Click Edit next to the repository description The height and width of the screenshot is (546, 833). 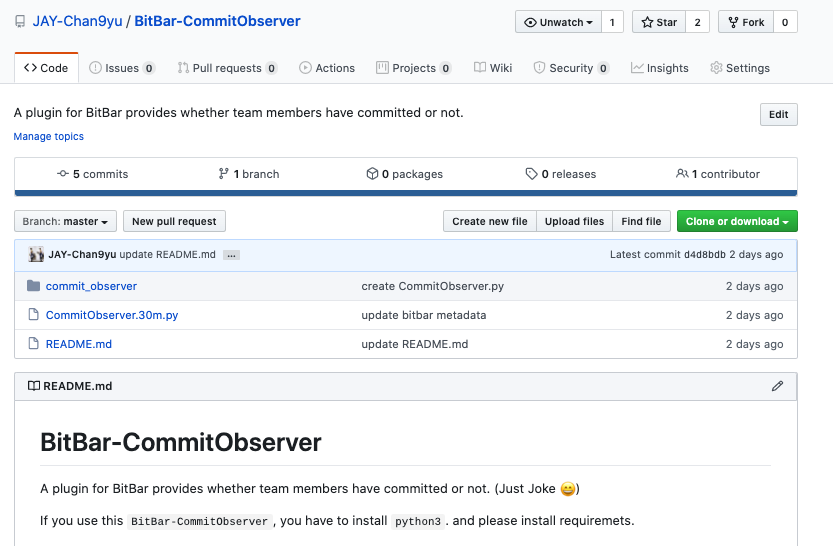point(778,115)
